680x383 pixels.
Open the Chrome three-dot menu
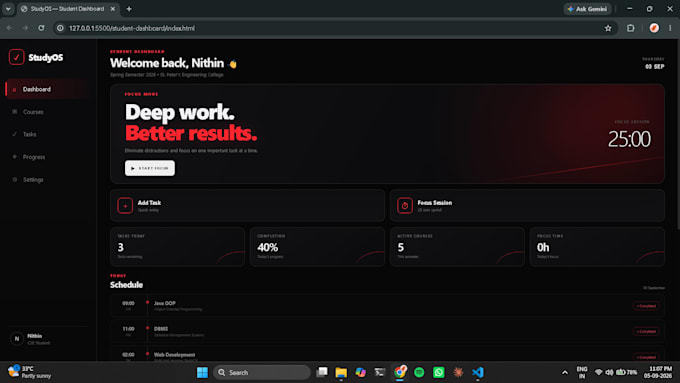point(670,28)
